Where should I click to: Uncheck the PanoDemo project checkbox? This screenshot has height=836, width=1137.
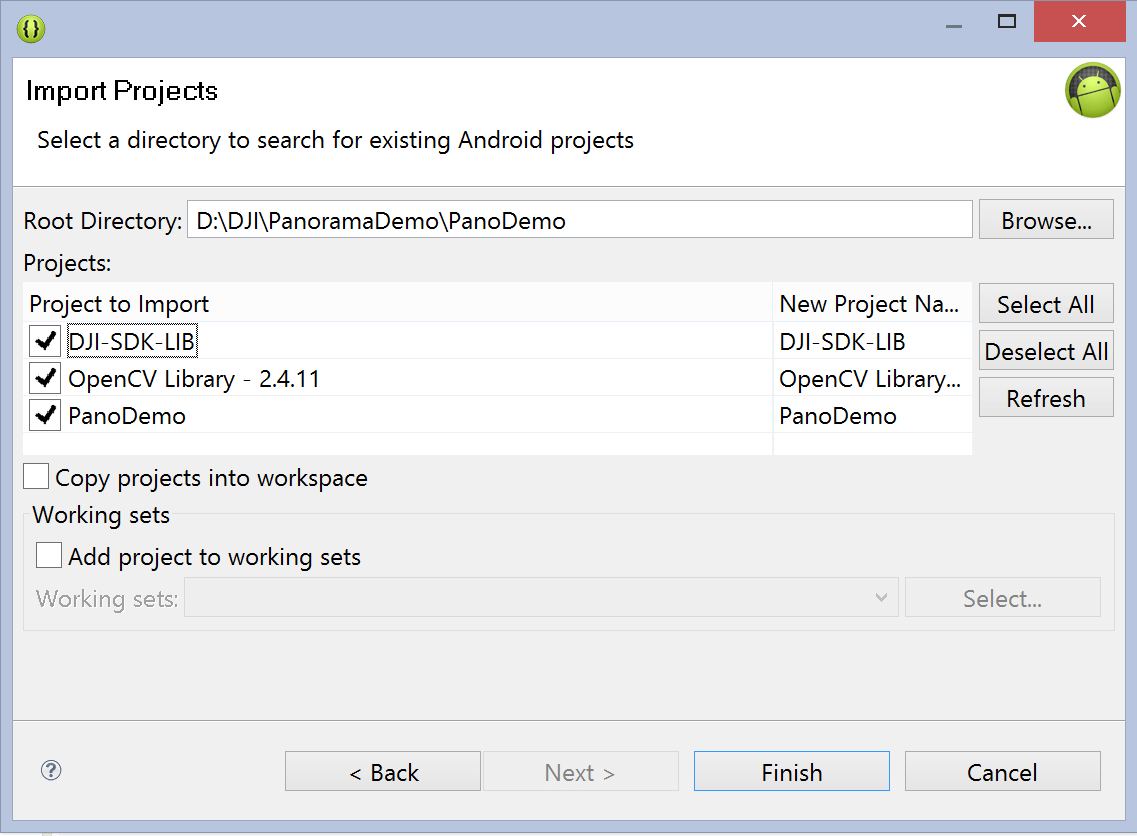(x=45, y=416)
